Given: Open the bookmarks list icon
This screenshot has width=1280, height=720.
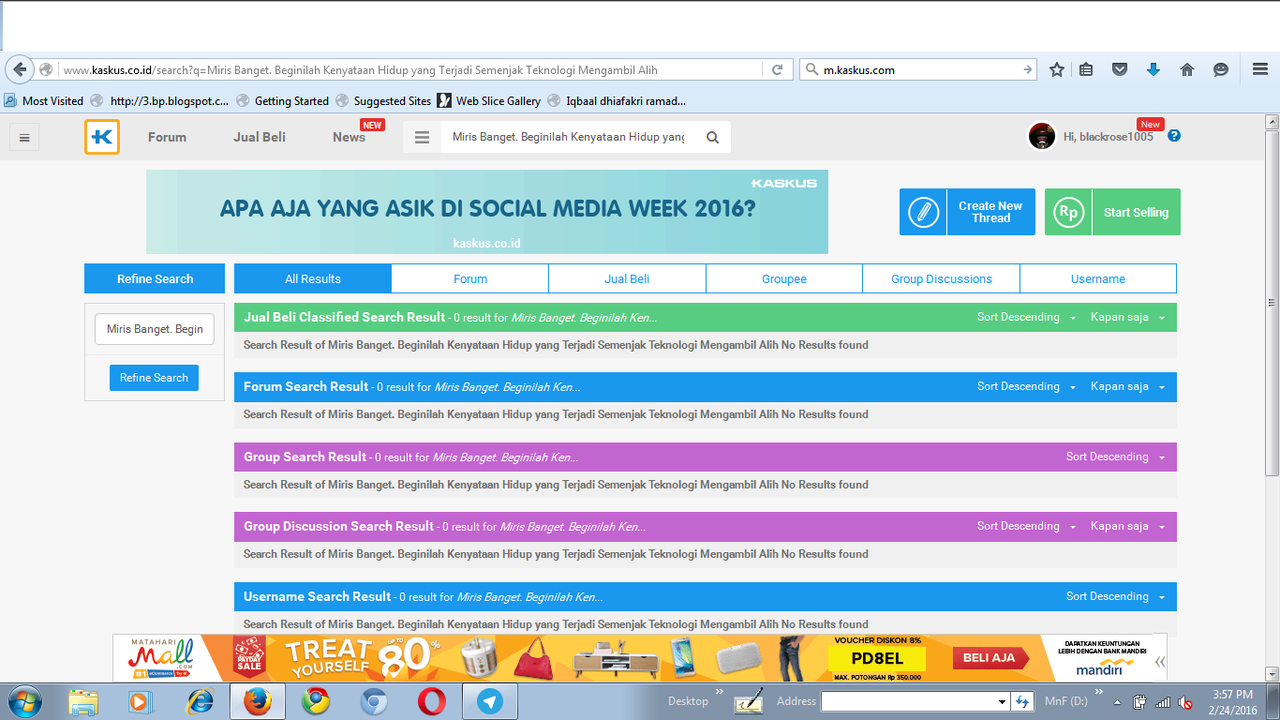Looking at the screenshot, I should [1086, 70].
